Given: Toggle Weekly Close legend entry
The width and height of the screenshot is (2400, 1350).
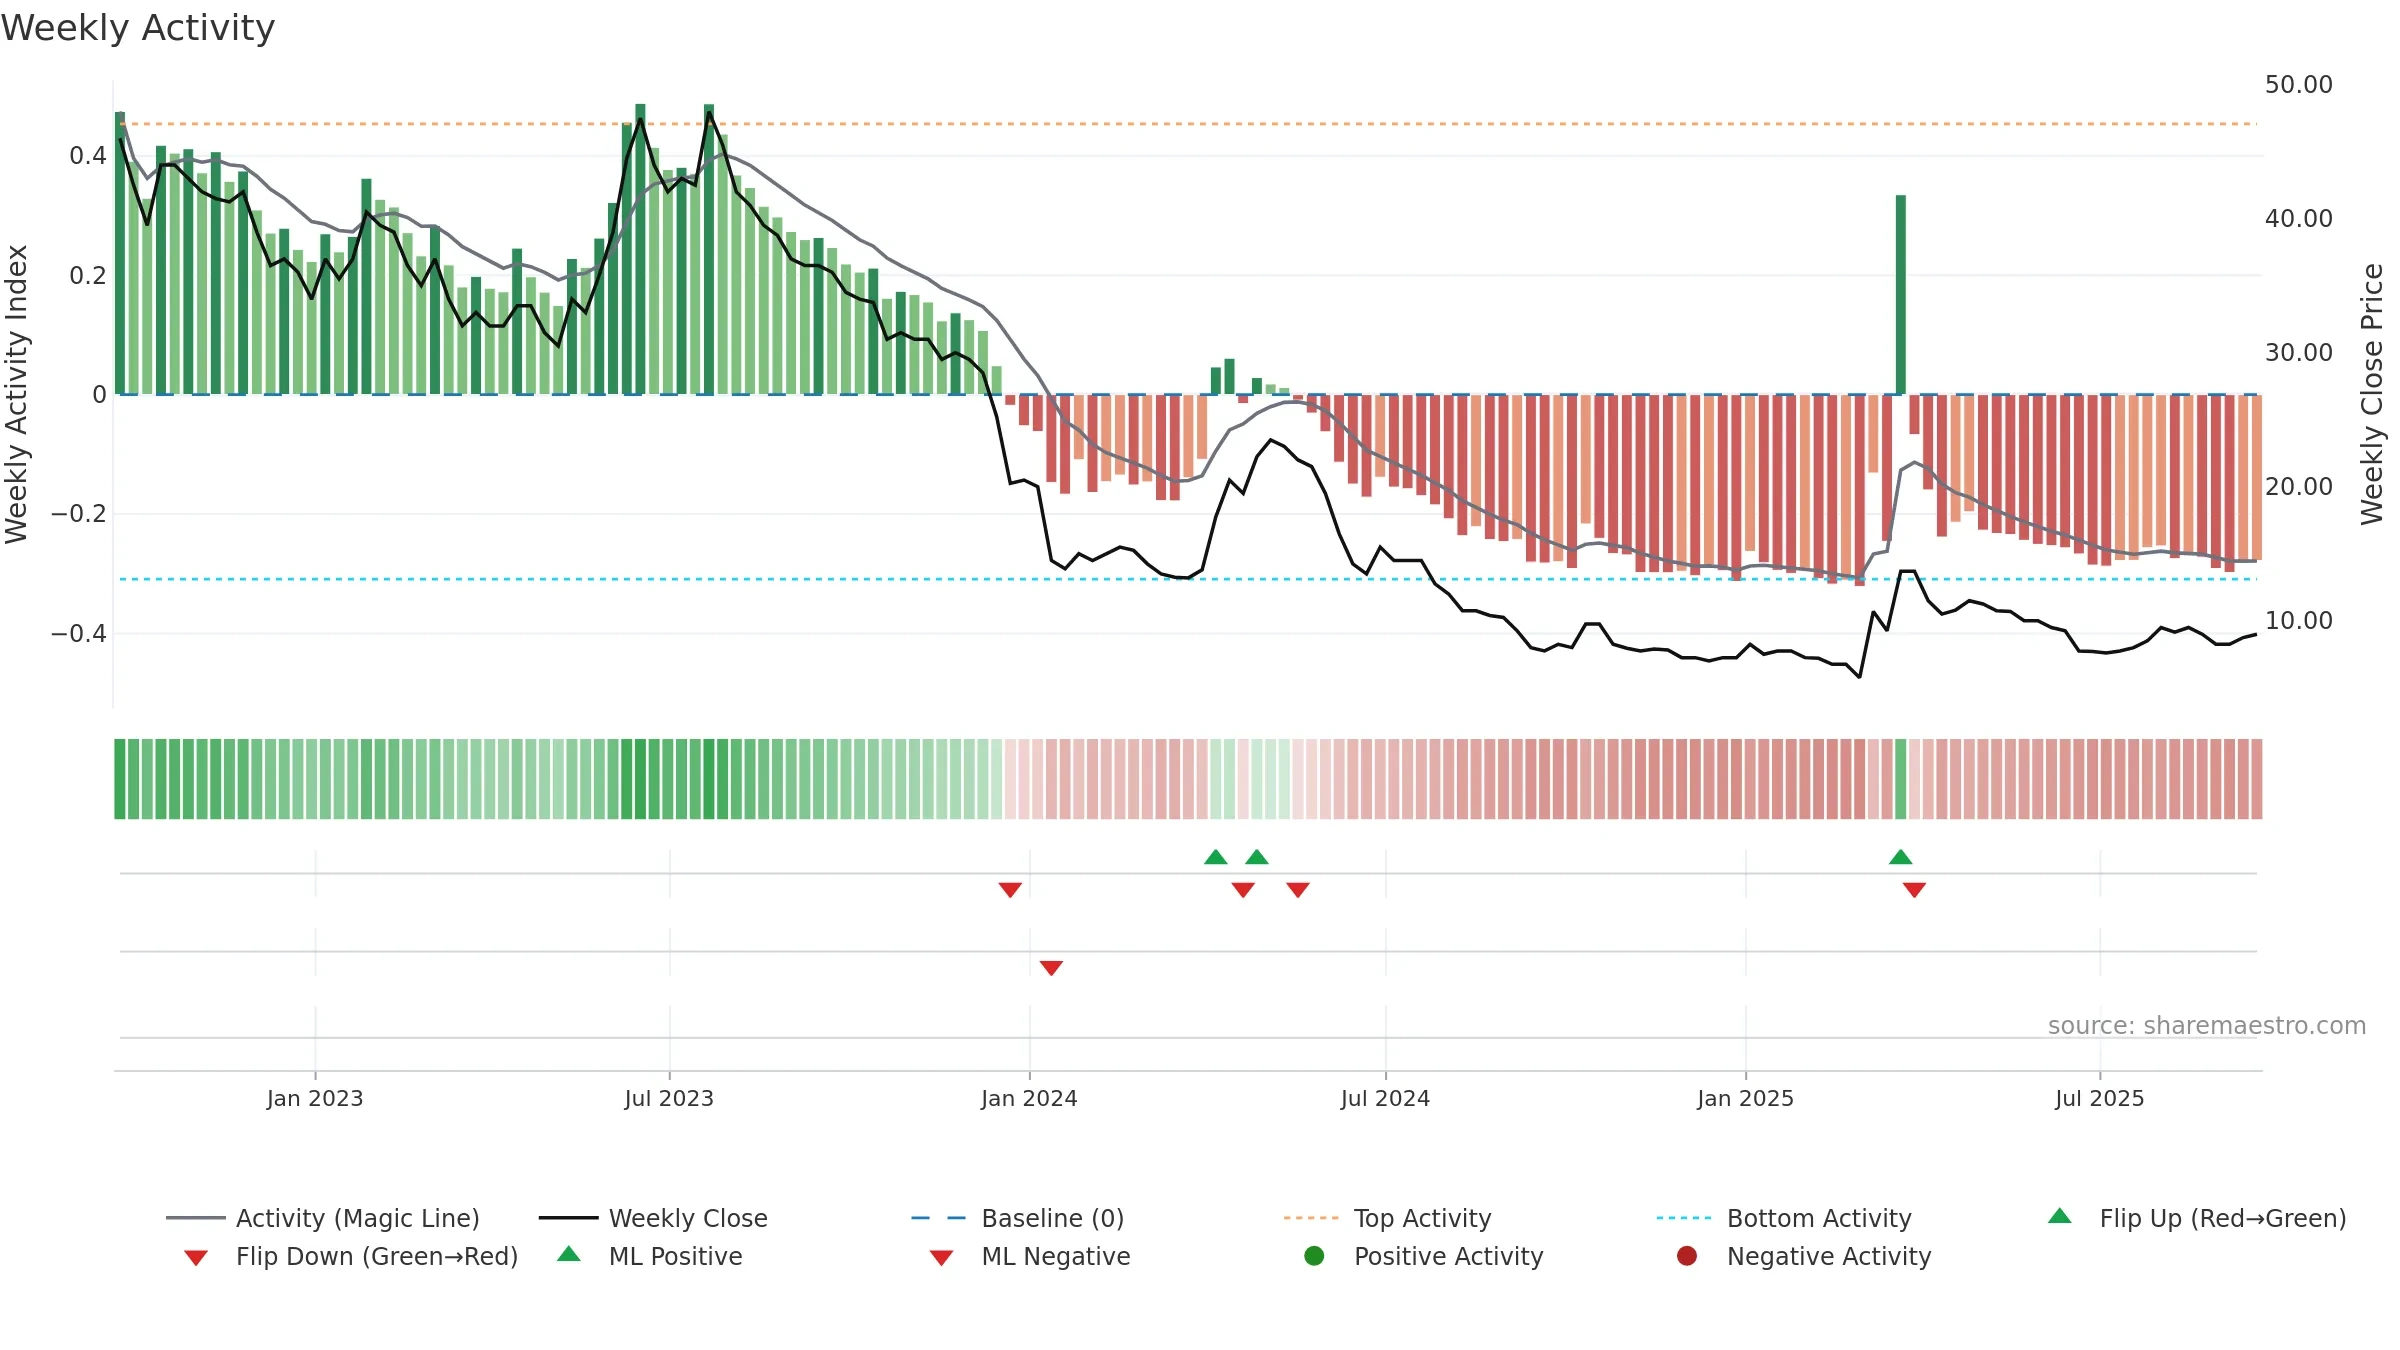Looking at the screenshot, I should (653, 1218).
